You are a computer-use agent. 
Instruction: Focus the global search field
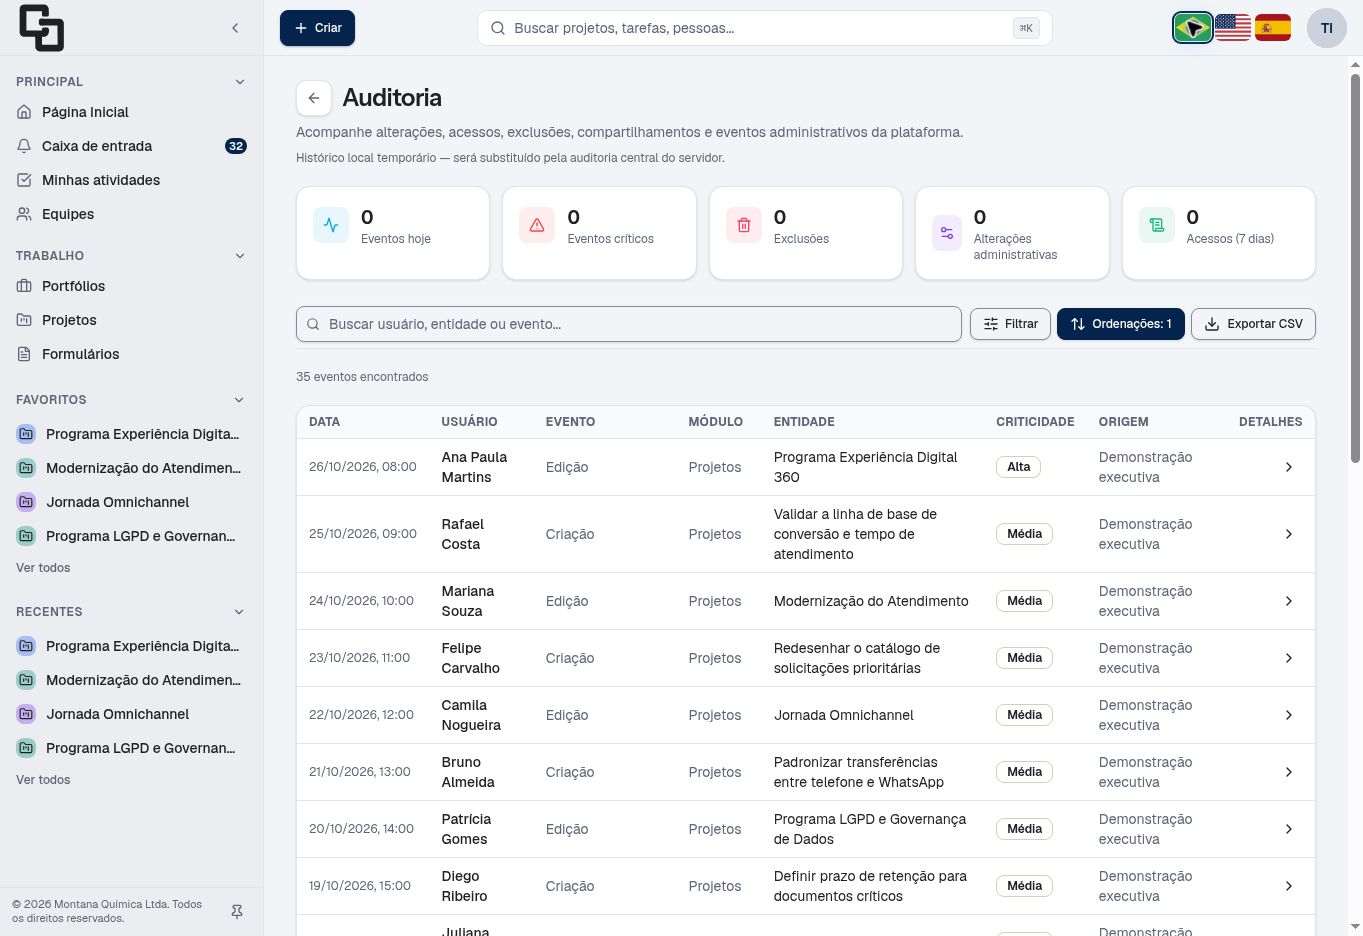(x=765, y=28)
